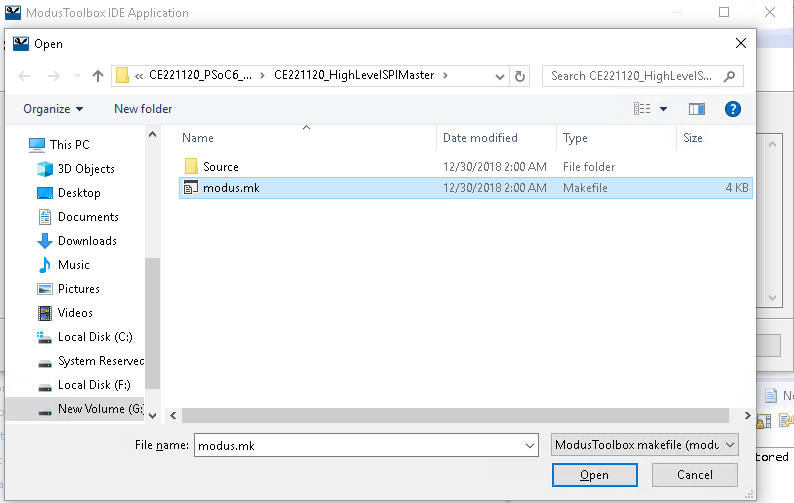Image resolution: width=794 pixels, height=503 pixels.
Task: Select the modus.mk file
Action: click(x=465, y=188)
